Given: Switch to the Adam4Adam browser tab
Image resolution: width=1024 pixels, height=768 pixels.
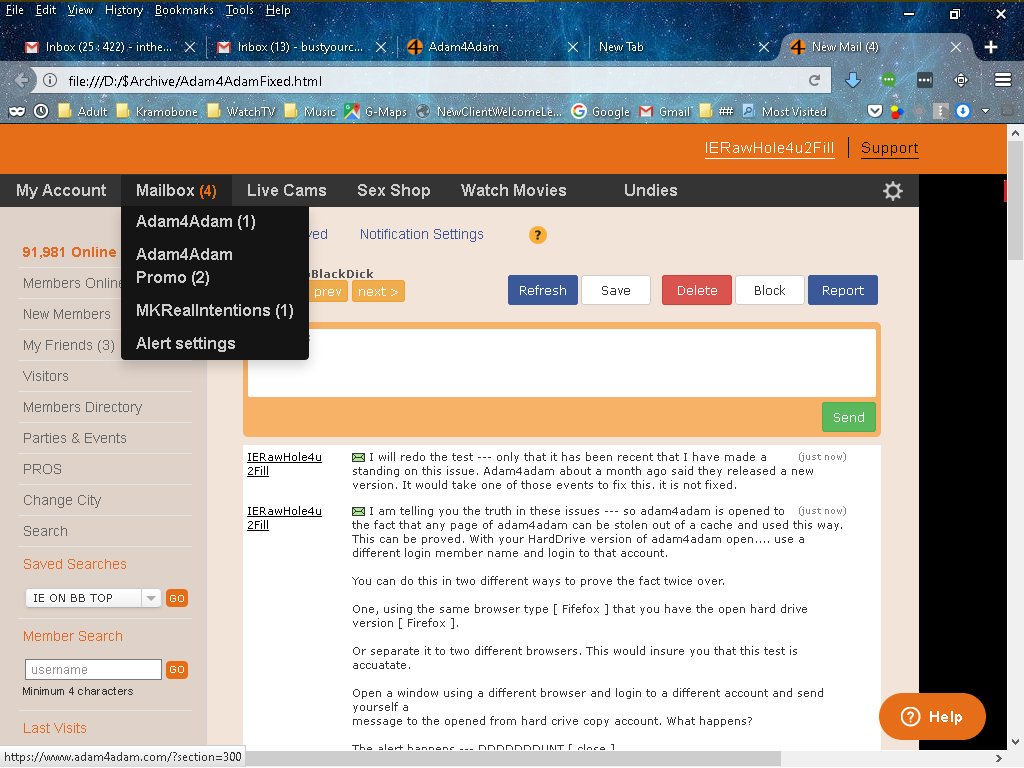Looking at the screenshot, I should [493, 47].
